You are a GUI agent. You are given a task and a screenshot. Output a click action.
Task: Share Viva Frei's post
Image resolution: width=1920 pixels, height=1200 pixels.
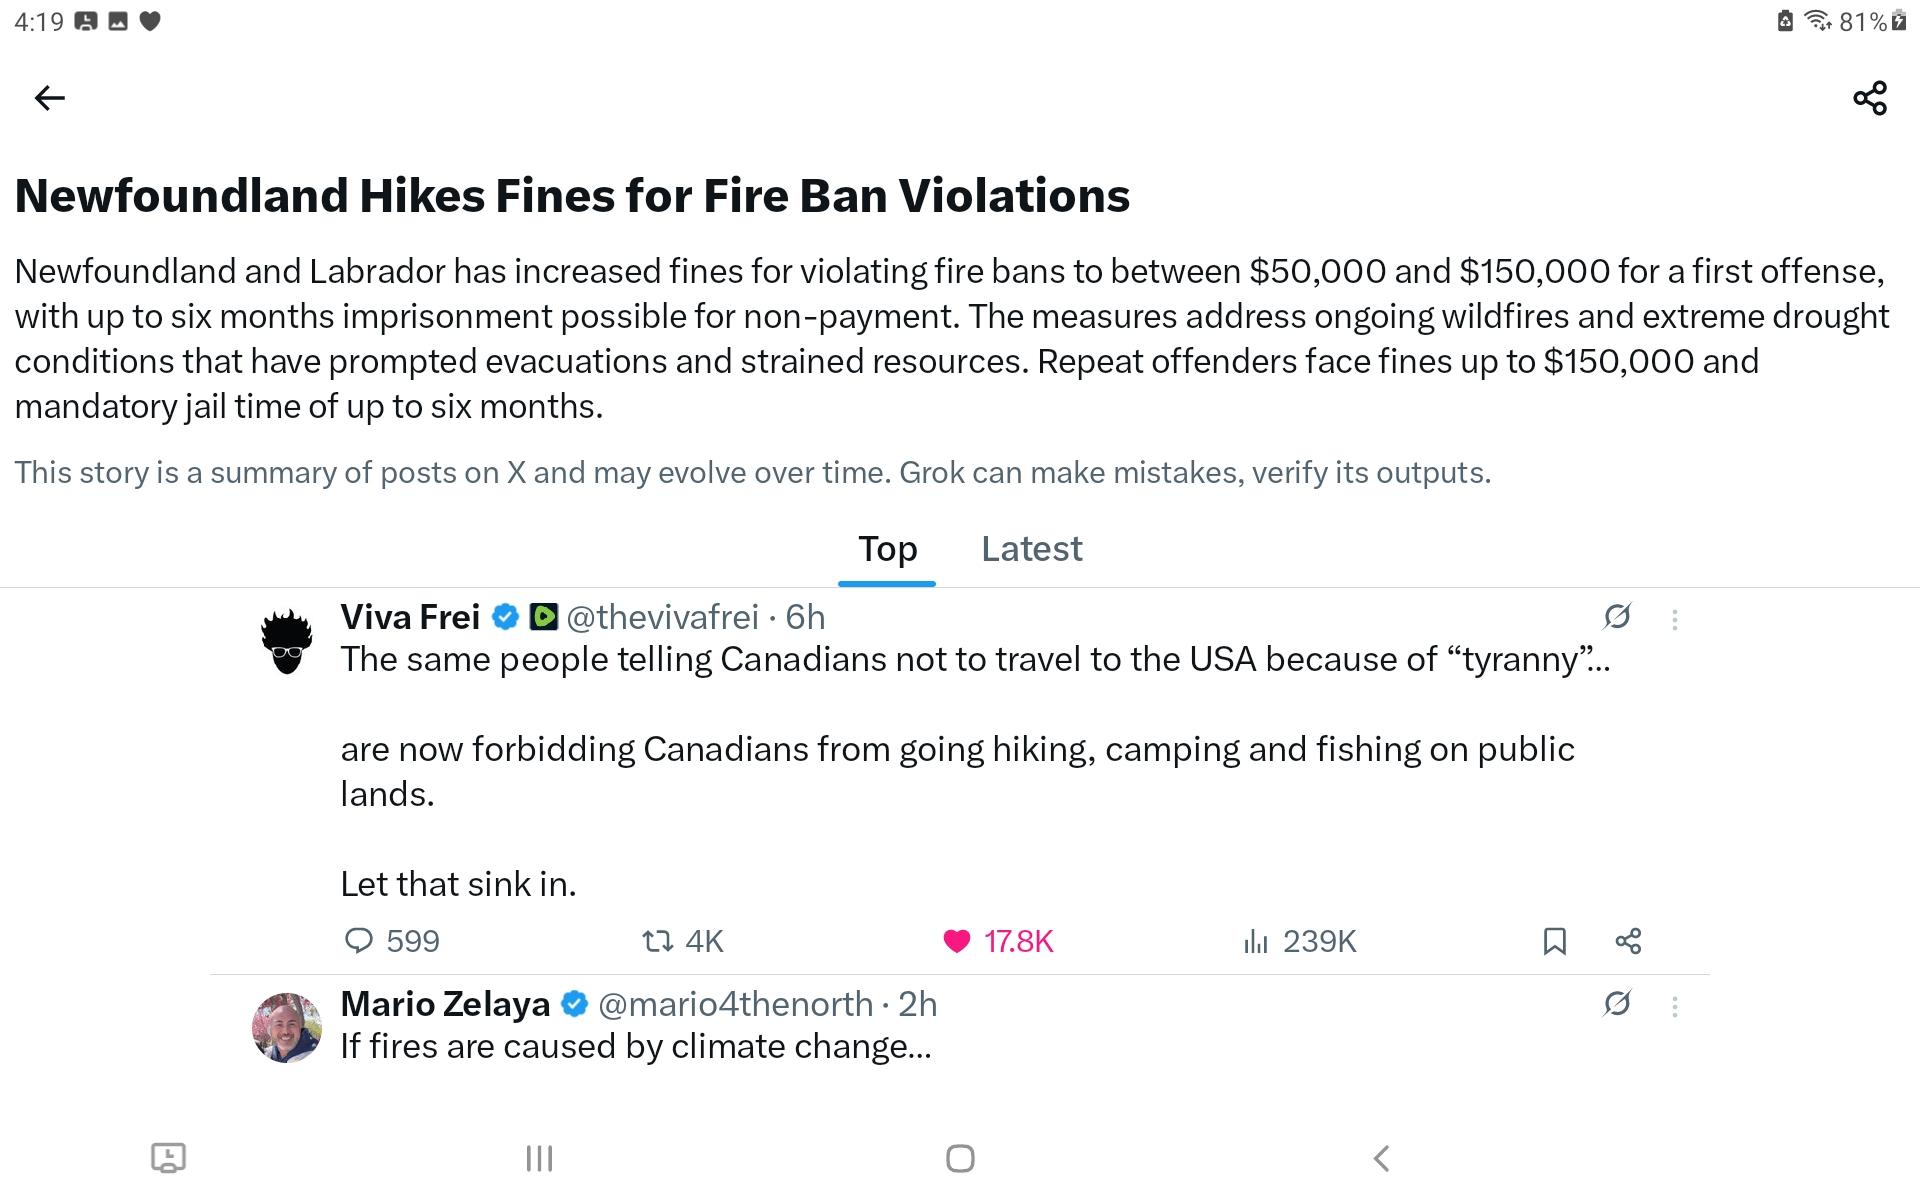coord(1628,941)
